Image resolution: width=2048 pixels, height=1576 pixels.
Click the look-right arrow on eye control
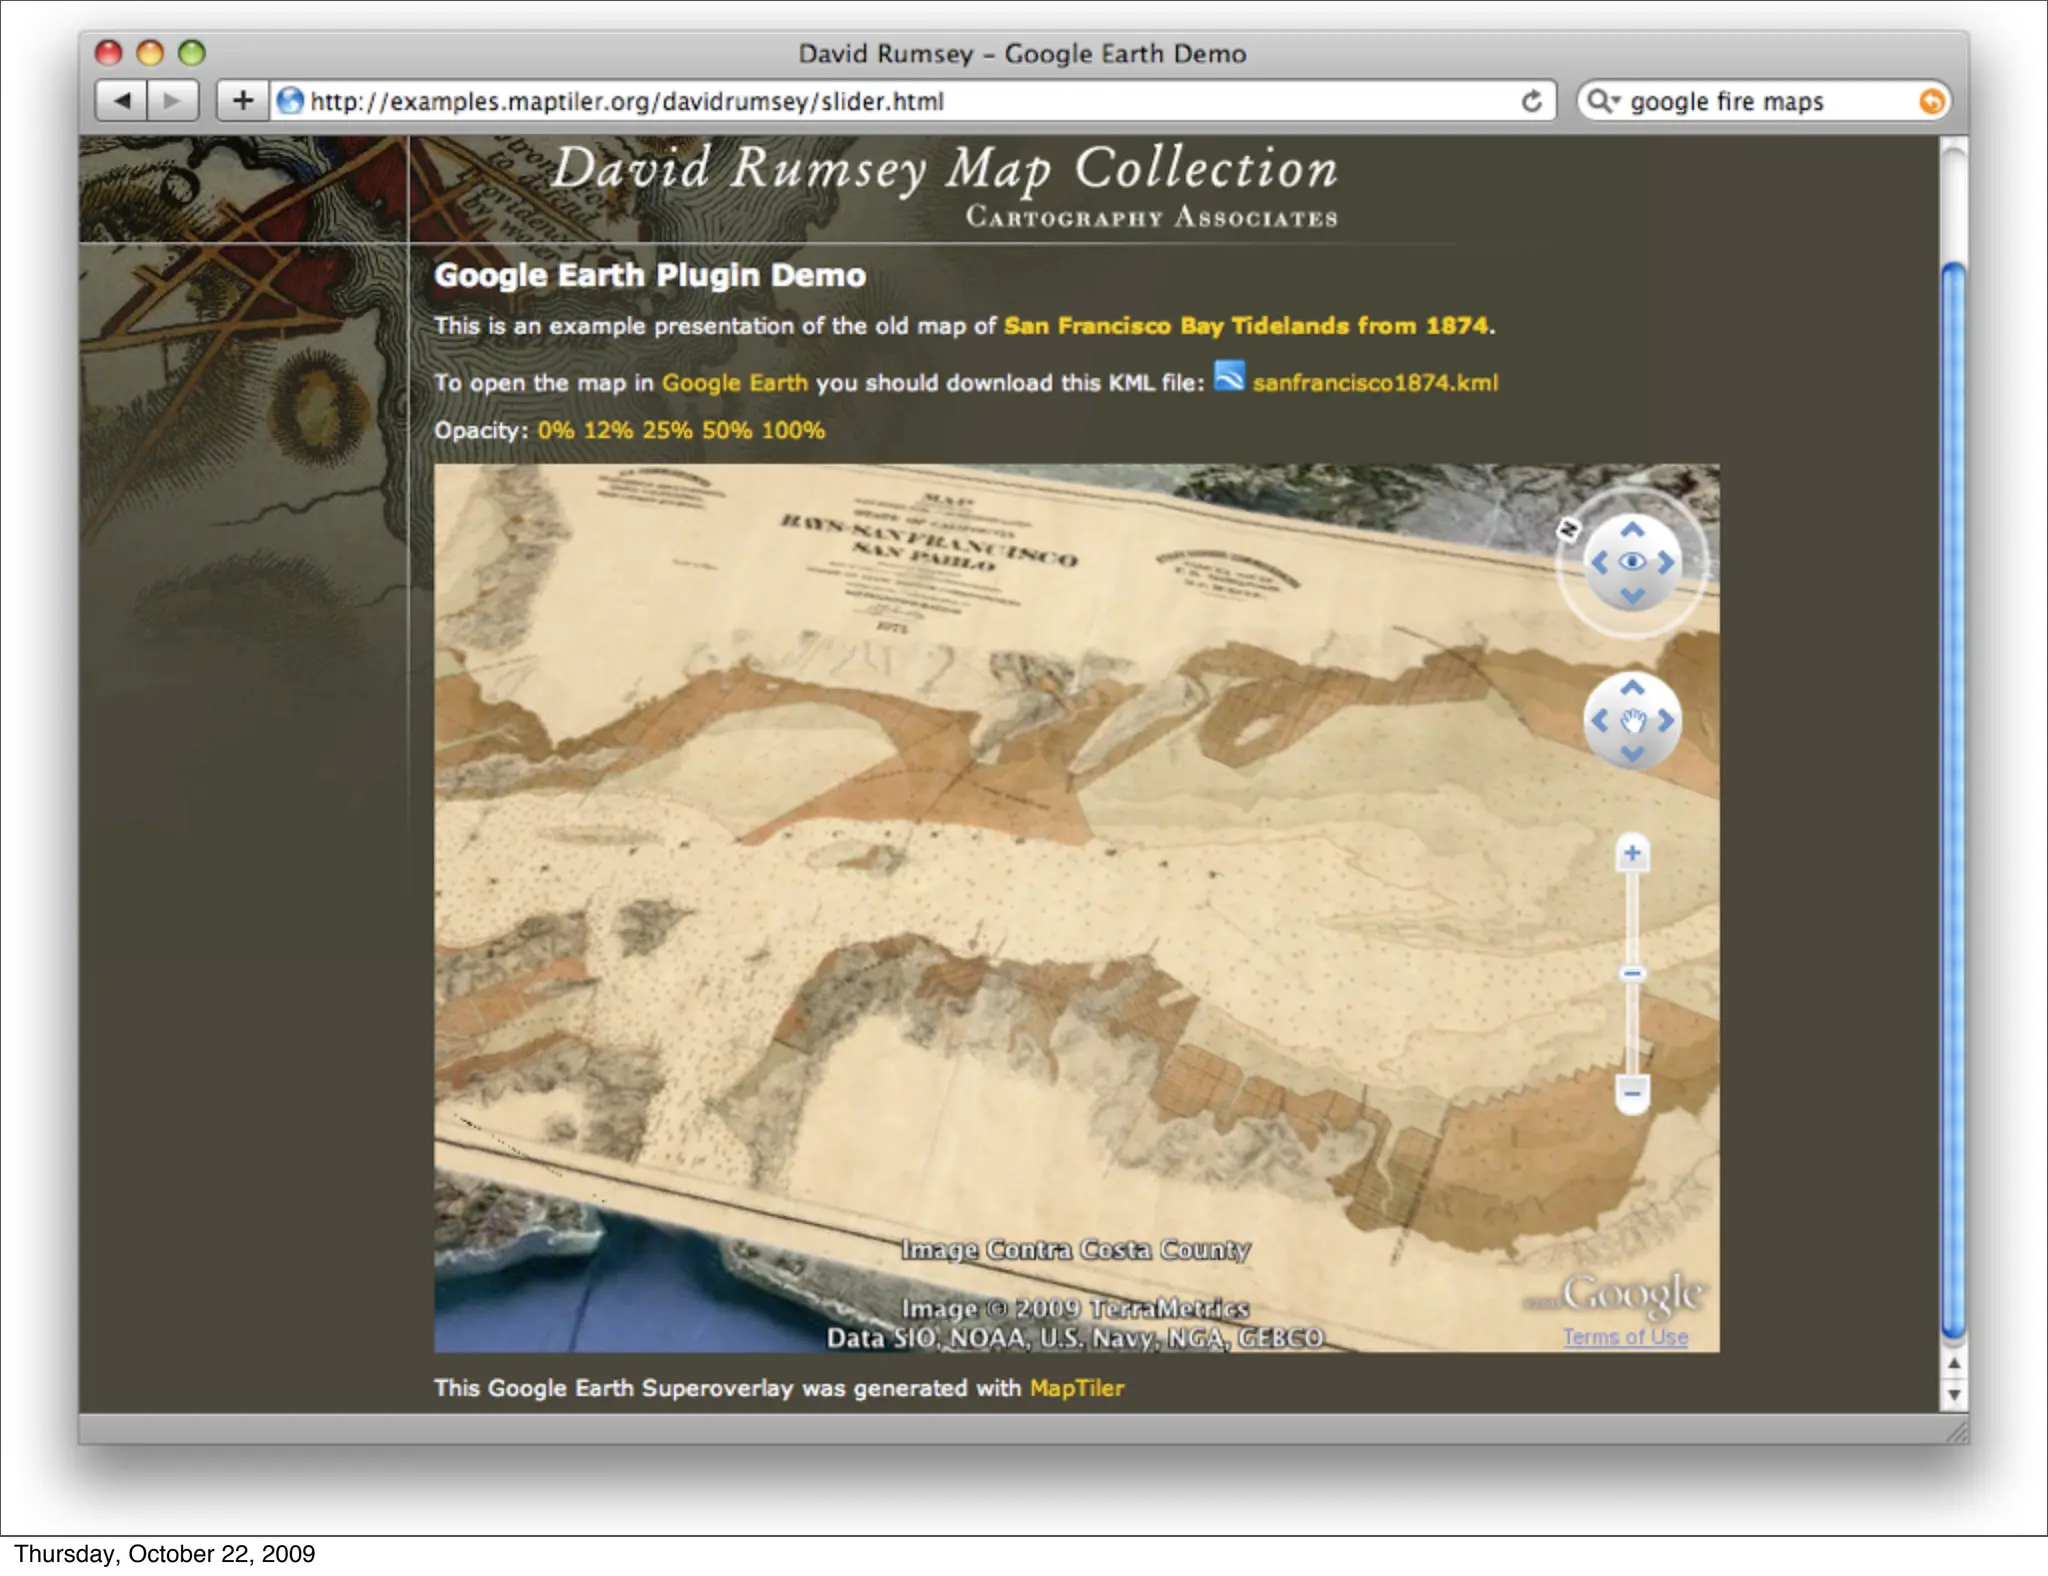[x=1666, y=562]
